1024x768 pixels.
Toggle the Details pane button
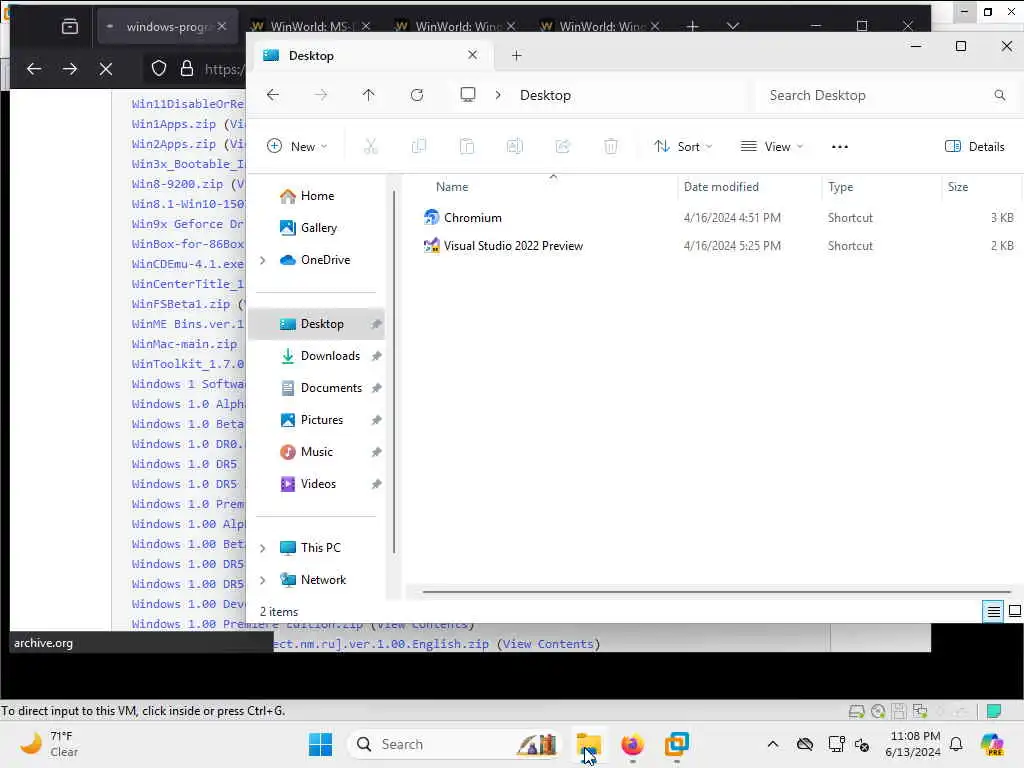(x=974, y=146)
